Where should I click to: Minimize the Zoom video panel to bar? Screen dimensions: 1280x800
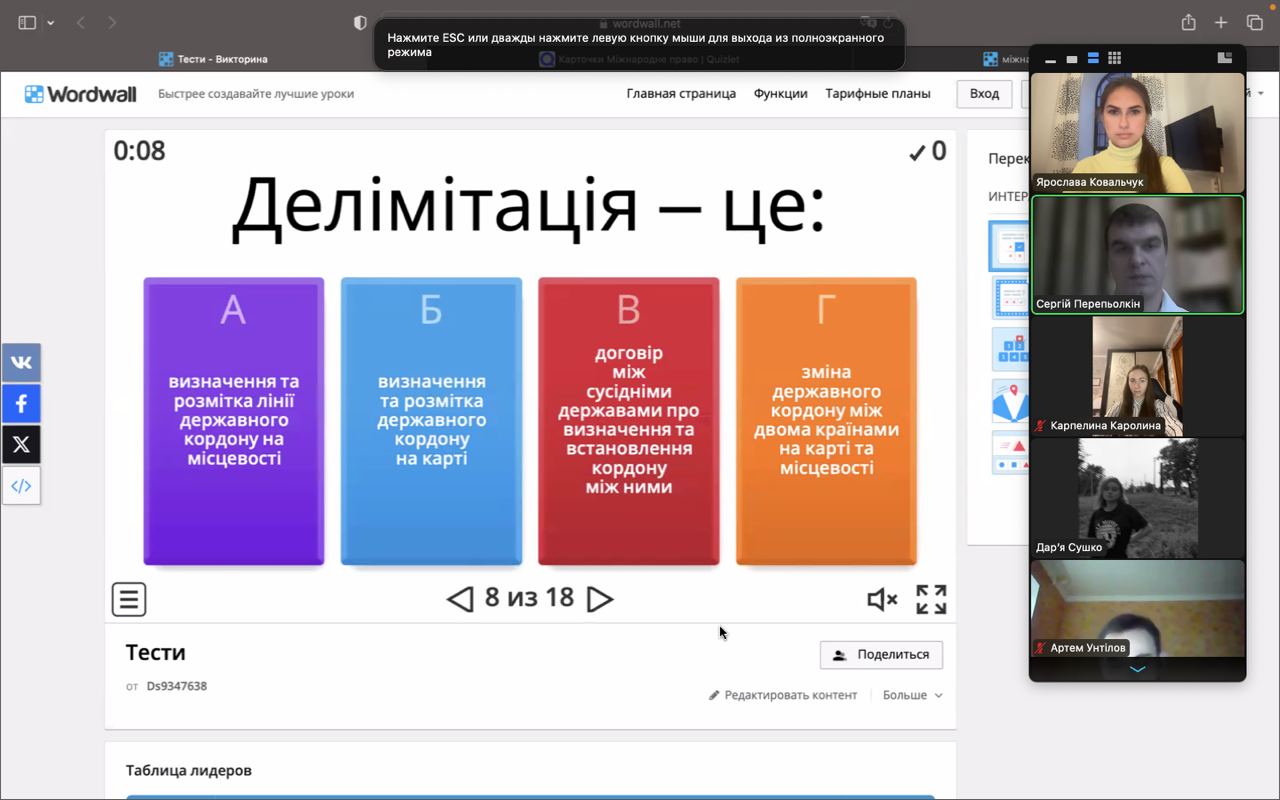coord(1050,59)
